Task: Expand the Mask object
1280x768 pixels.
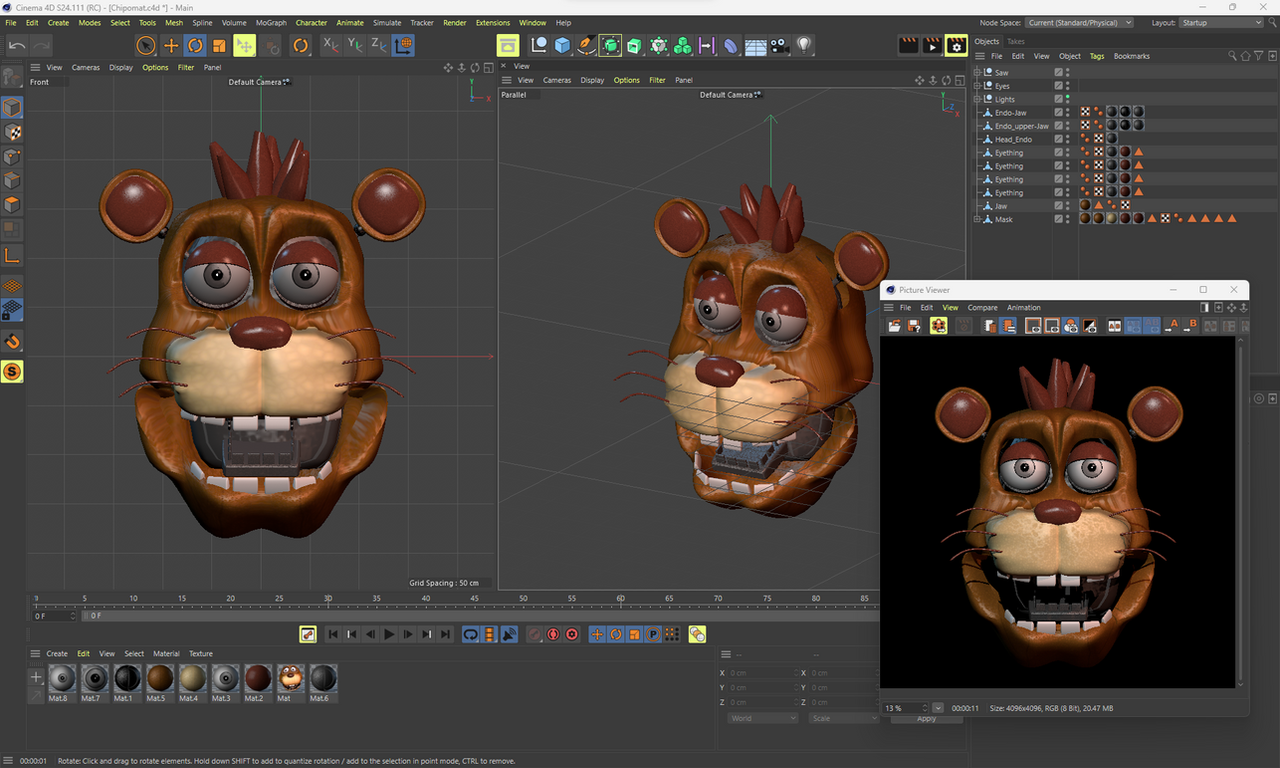Action: [977, 219]
